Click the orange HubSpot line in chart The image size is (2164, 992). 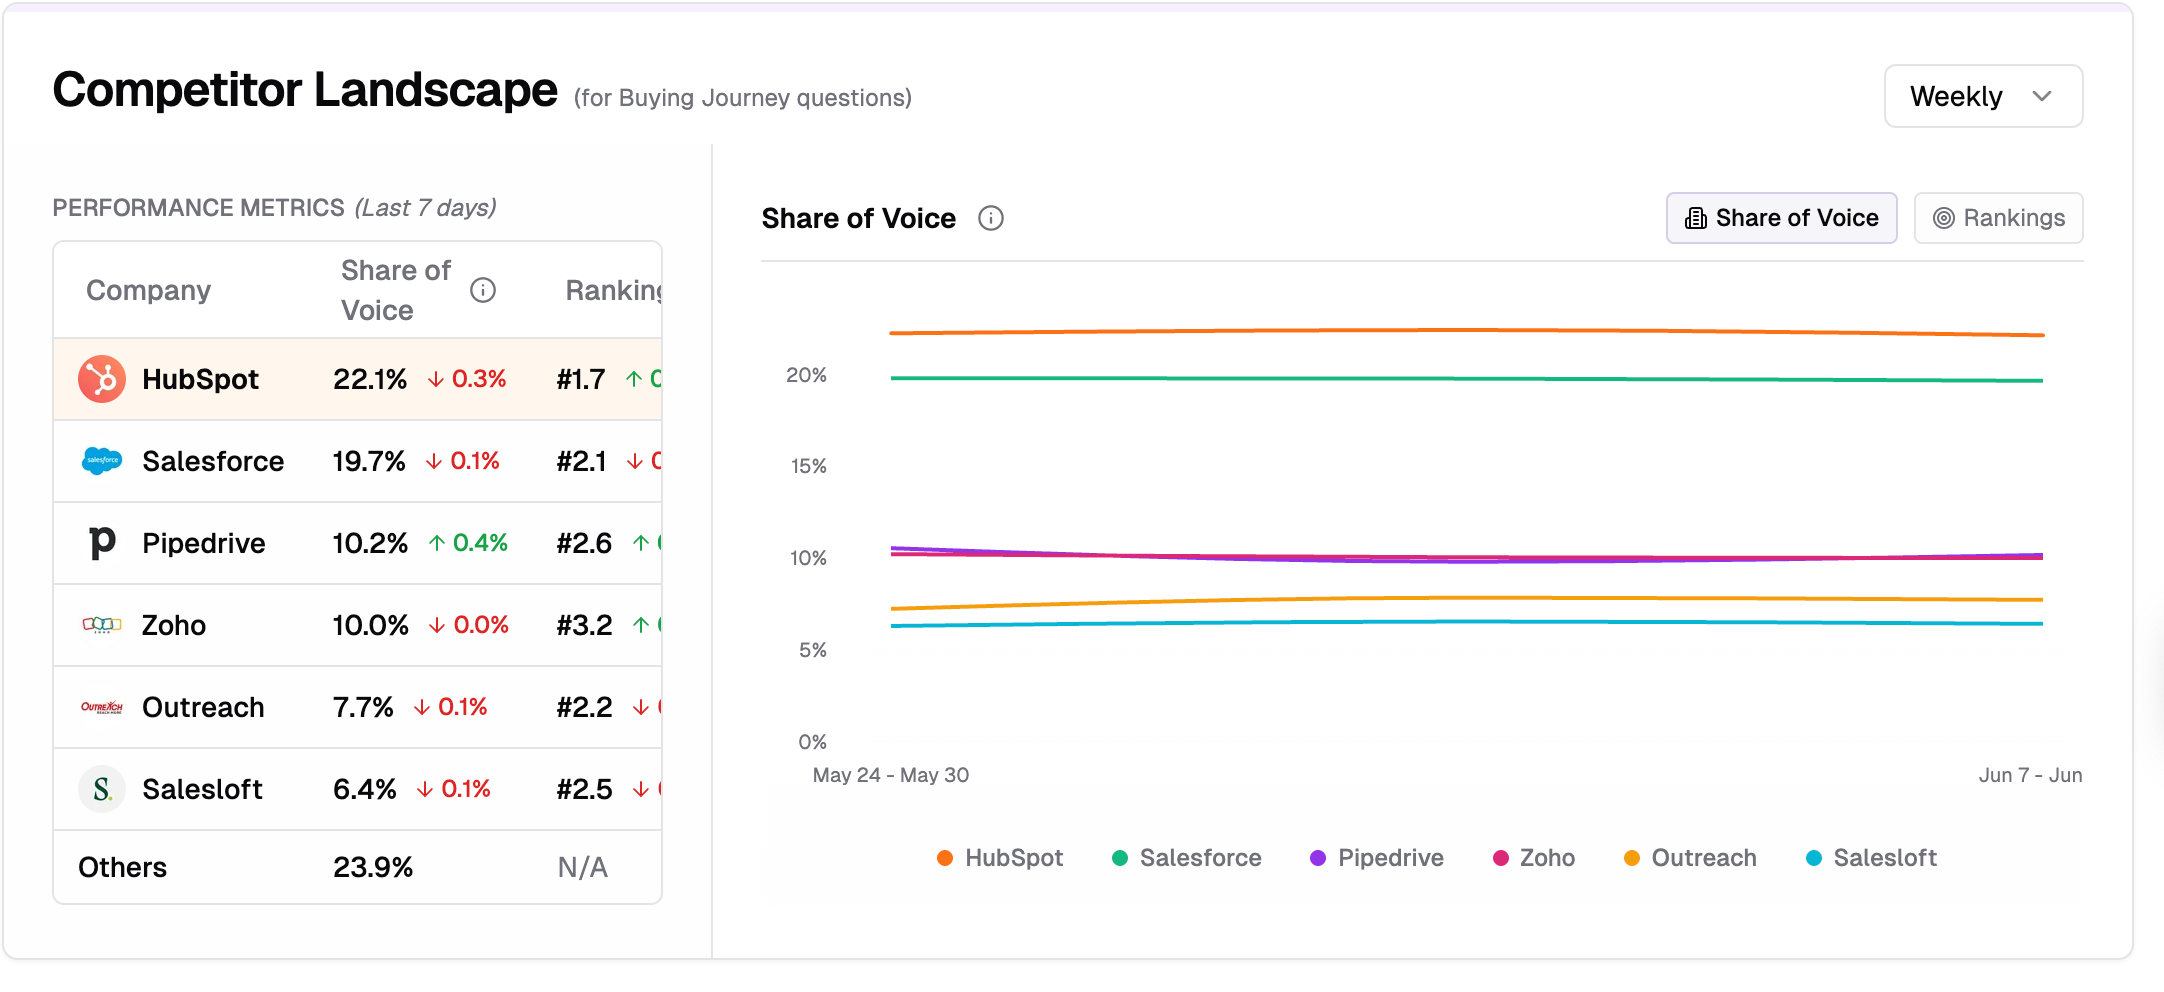coord(1466,330)
